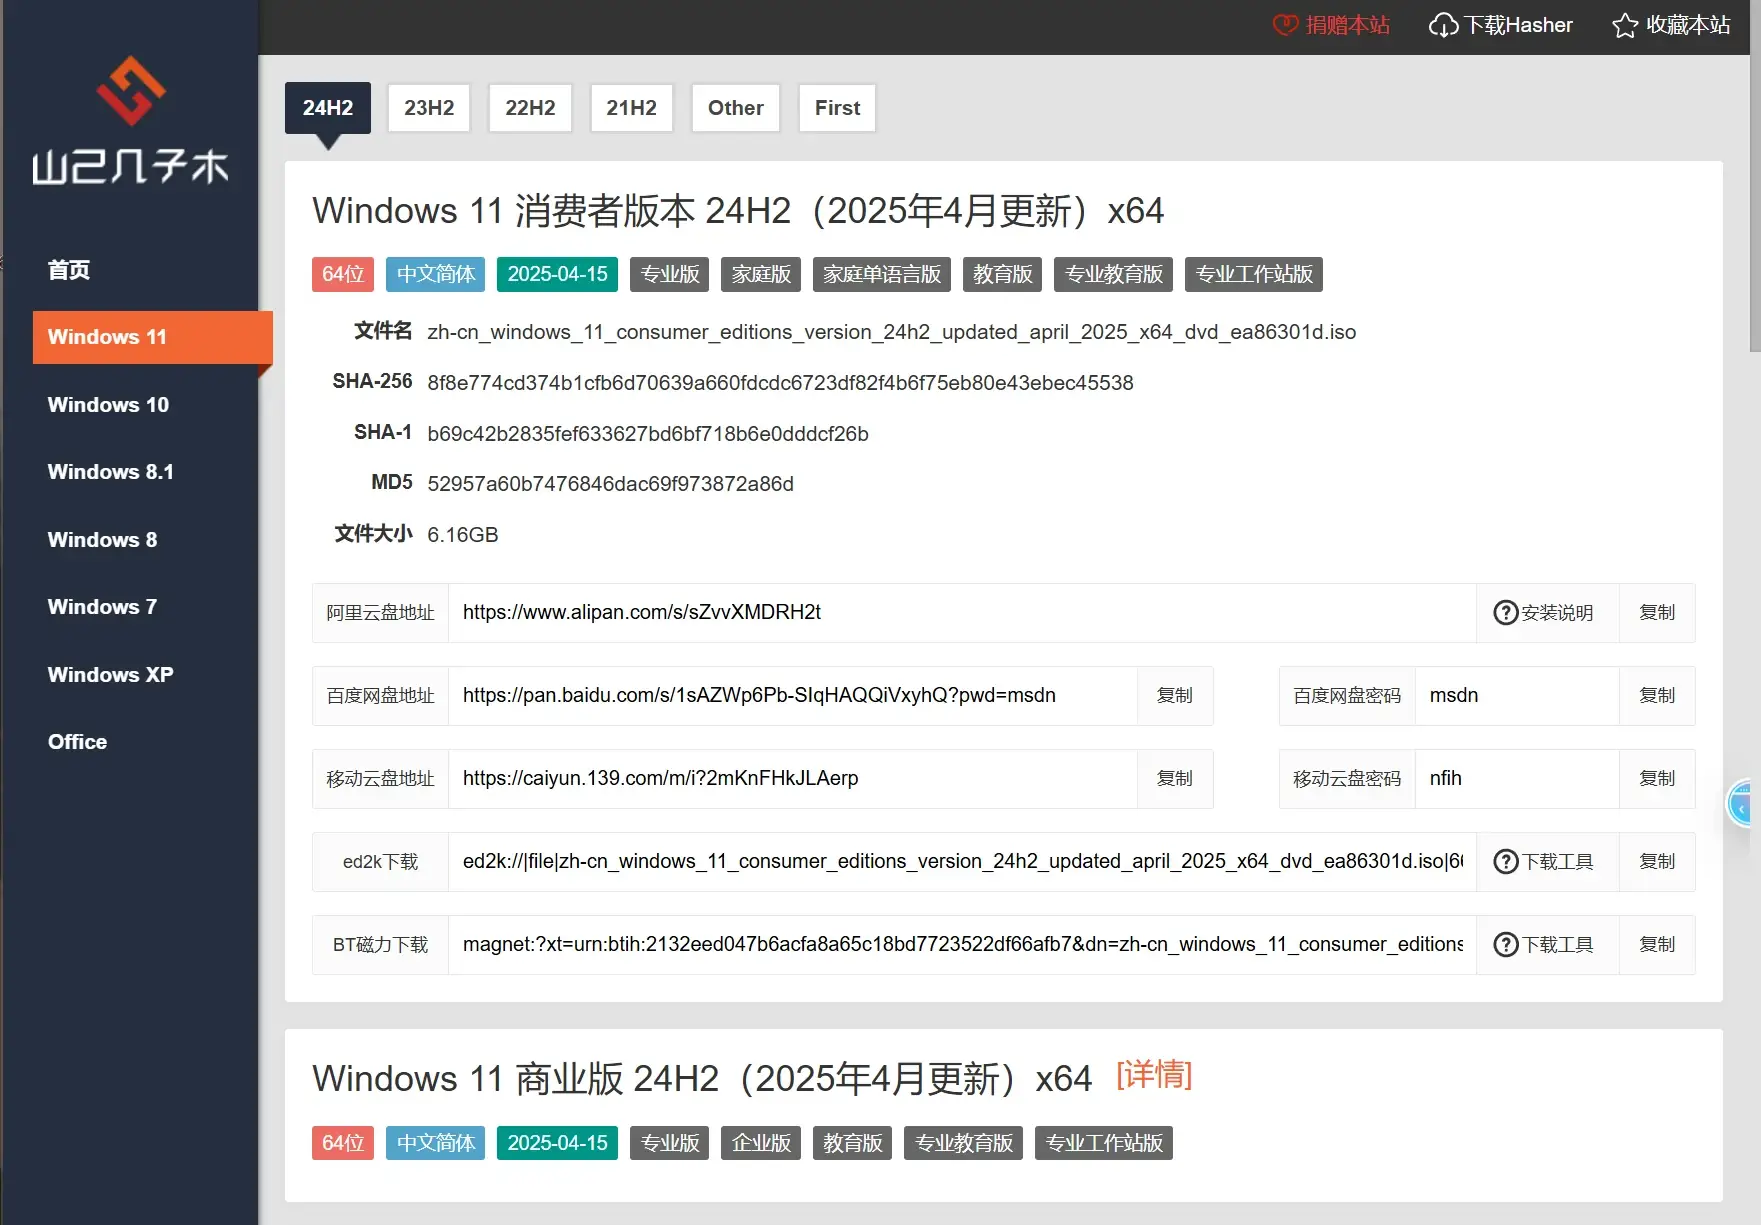Image resolution: width=1761 pixels, height=1225 pixels.
Task: Click the caiyun.139.com address field
Action: tap(793, 779)
